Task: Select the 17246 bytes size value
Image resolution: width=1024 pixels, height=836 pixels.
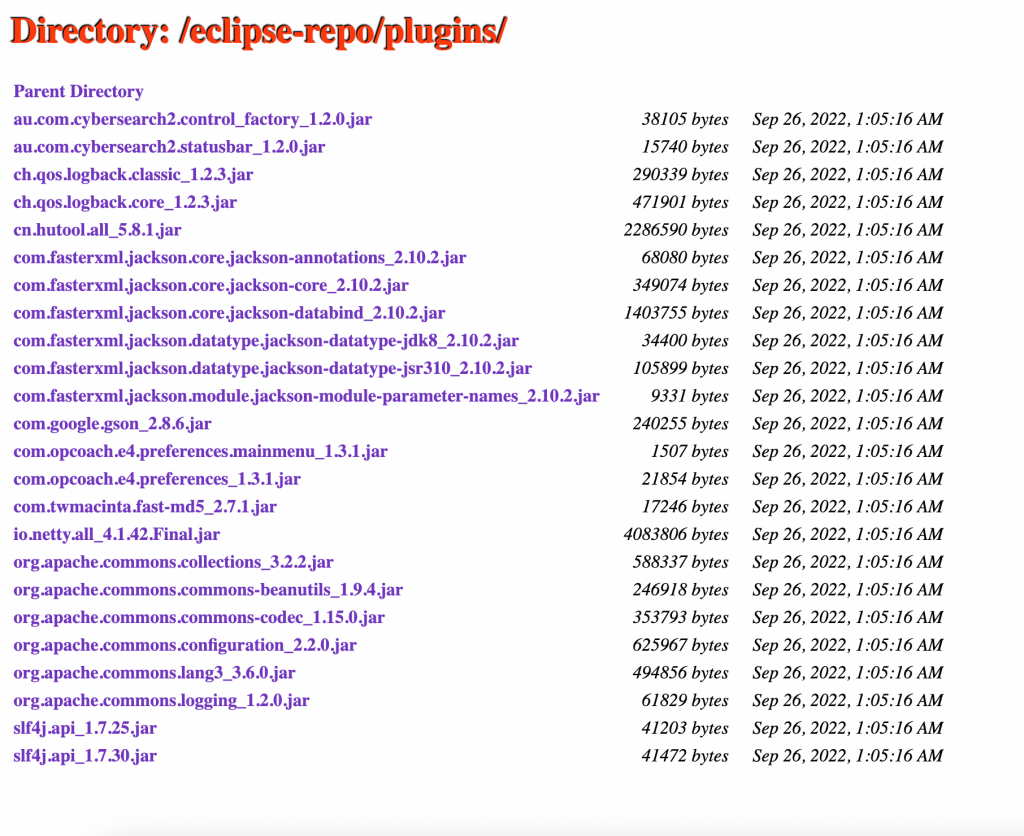Action: pyautogui.click(x=685, y=507)
